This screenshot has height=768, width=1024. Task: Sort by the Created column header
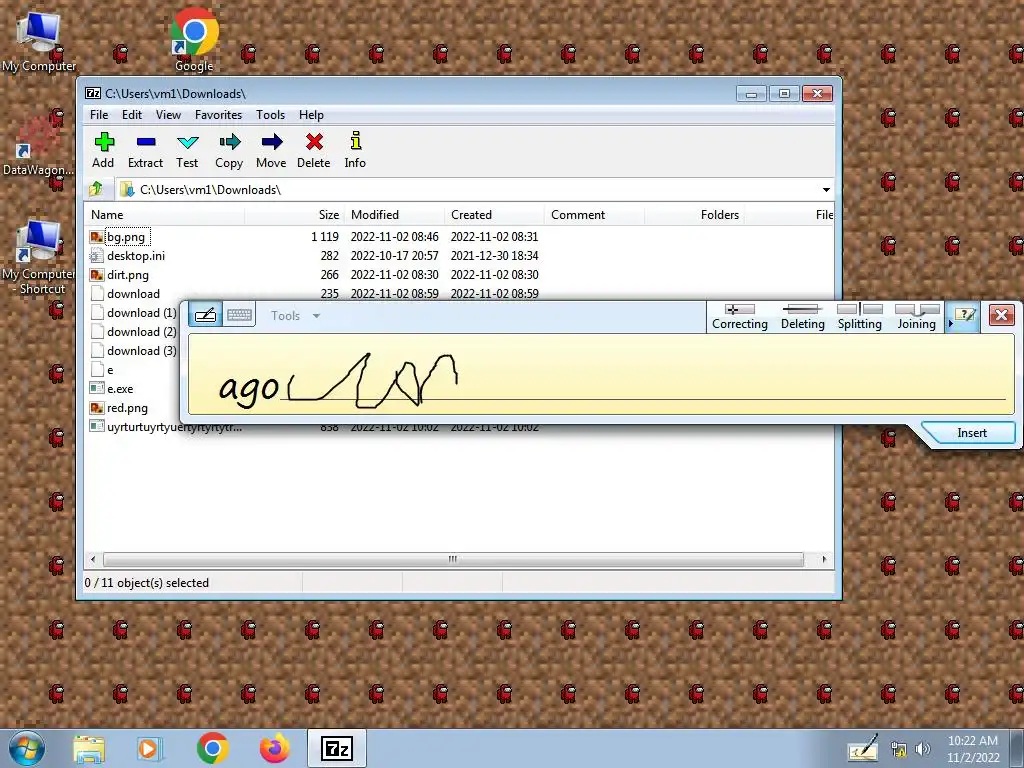tap(494, 215)
